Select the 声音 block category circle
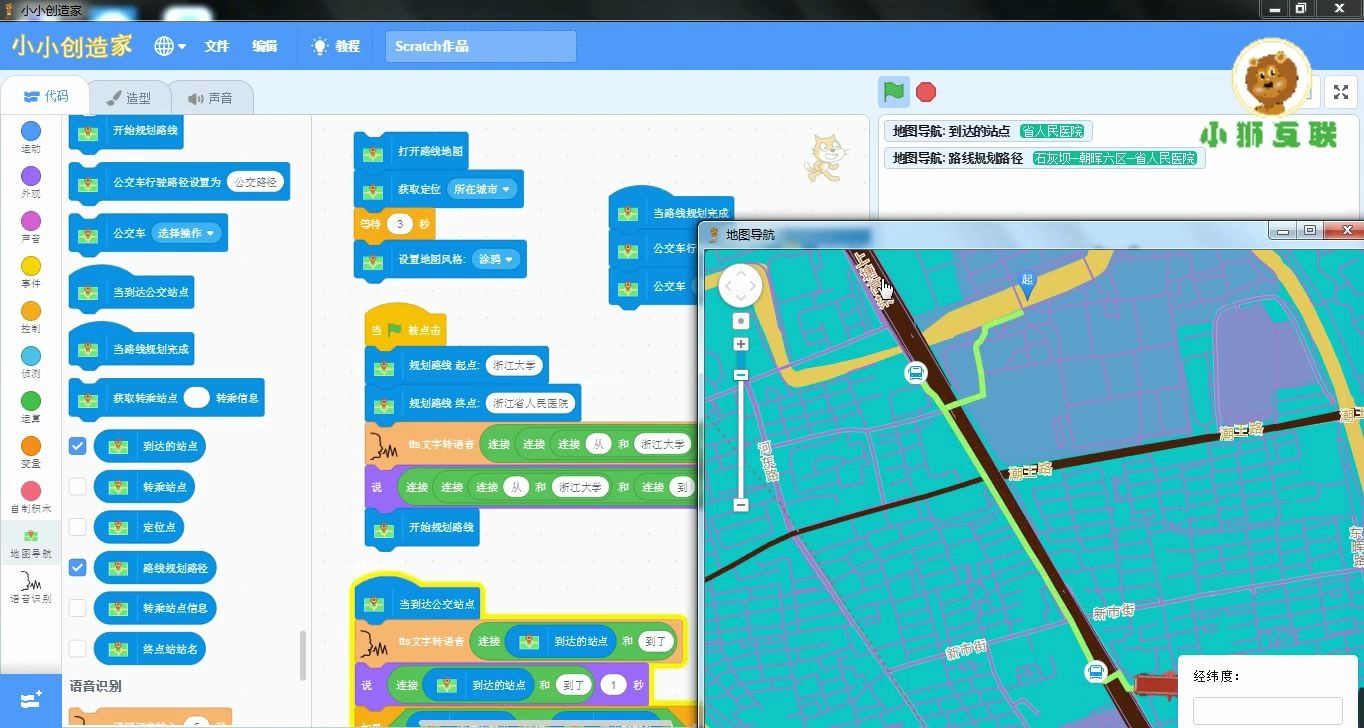This screenshot has height=728, width=1364. 31,221
